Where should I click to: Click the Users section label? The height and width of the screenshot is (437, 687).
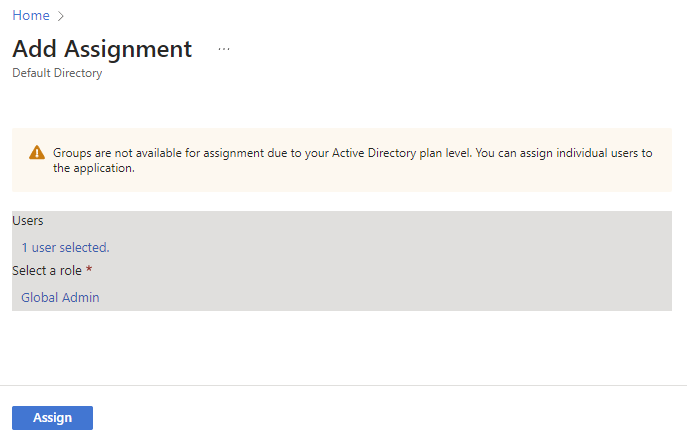(28, 220)
